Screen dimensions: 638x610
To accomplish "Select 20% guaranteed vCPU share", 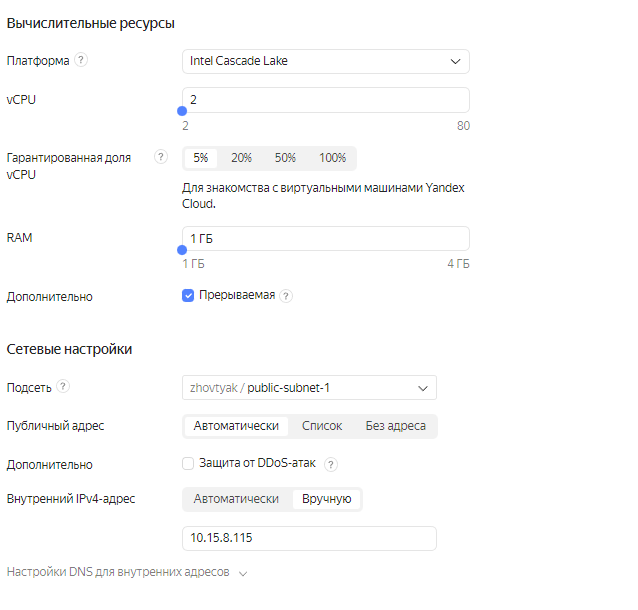I will [241, 158].
